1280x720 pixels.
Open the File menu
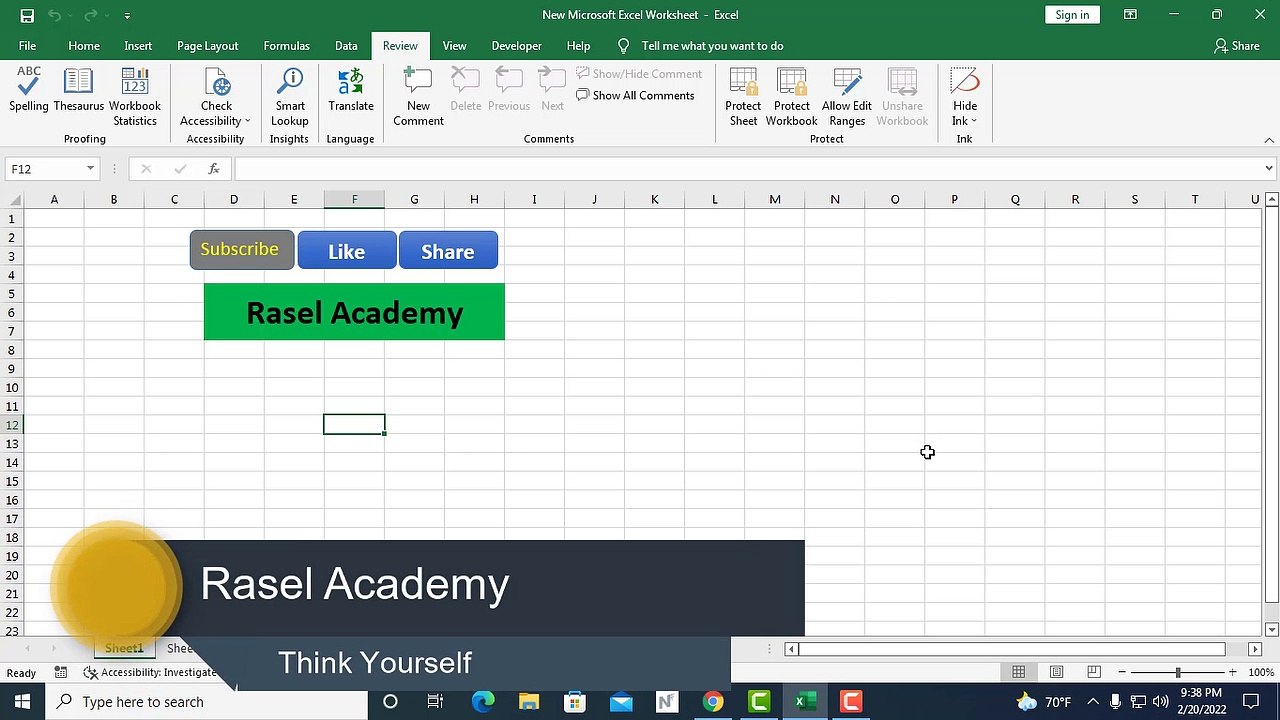point(27,46)
